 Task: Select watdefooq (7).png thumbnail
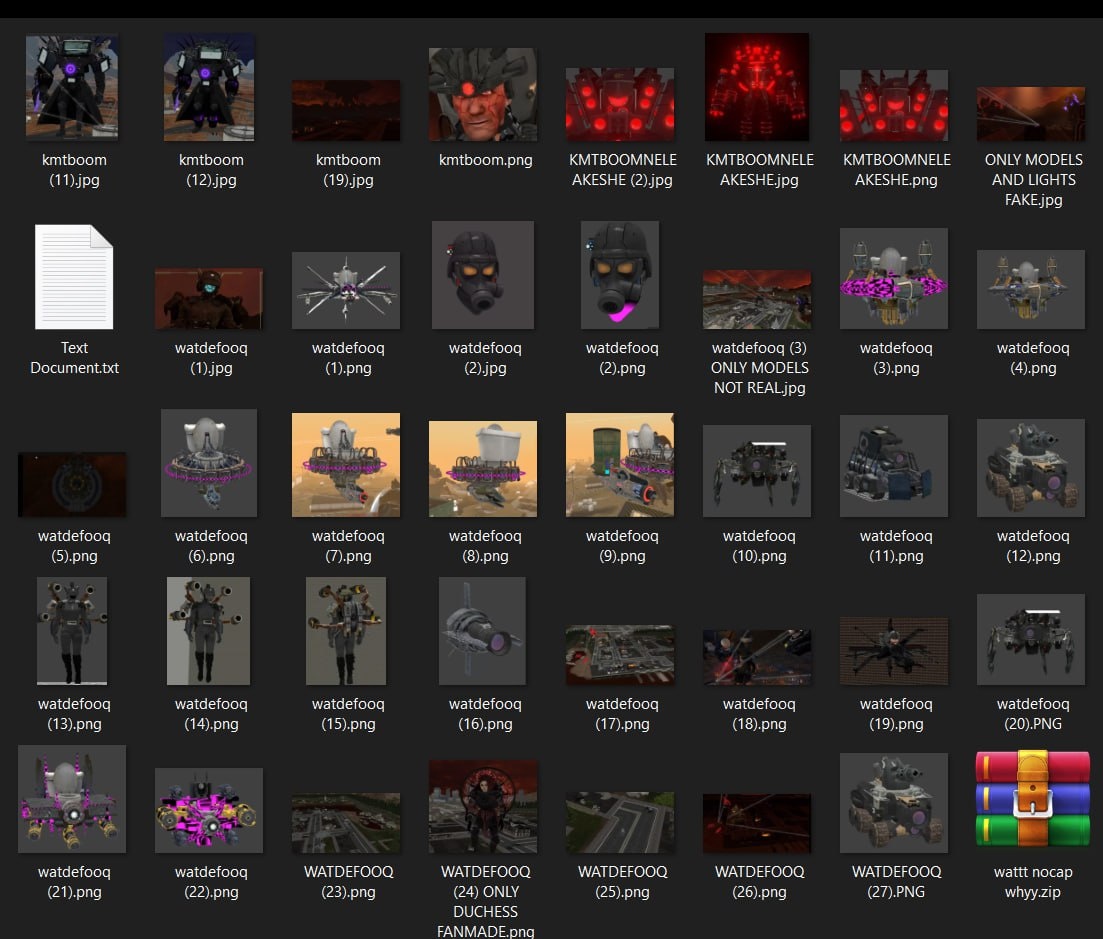click(346, 465)
